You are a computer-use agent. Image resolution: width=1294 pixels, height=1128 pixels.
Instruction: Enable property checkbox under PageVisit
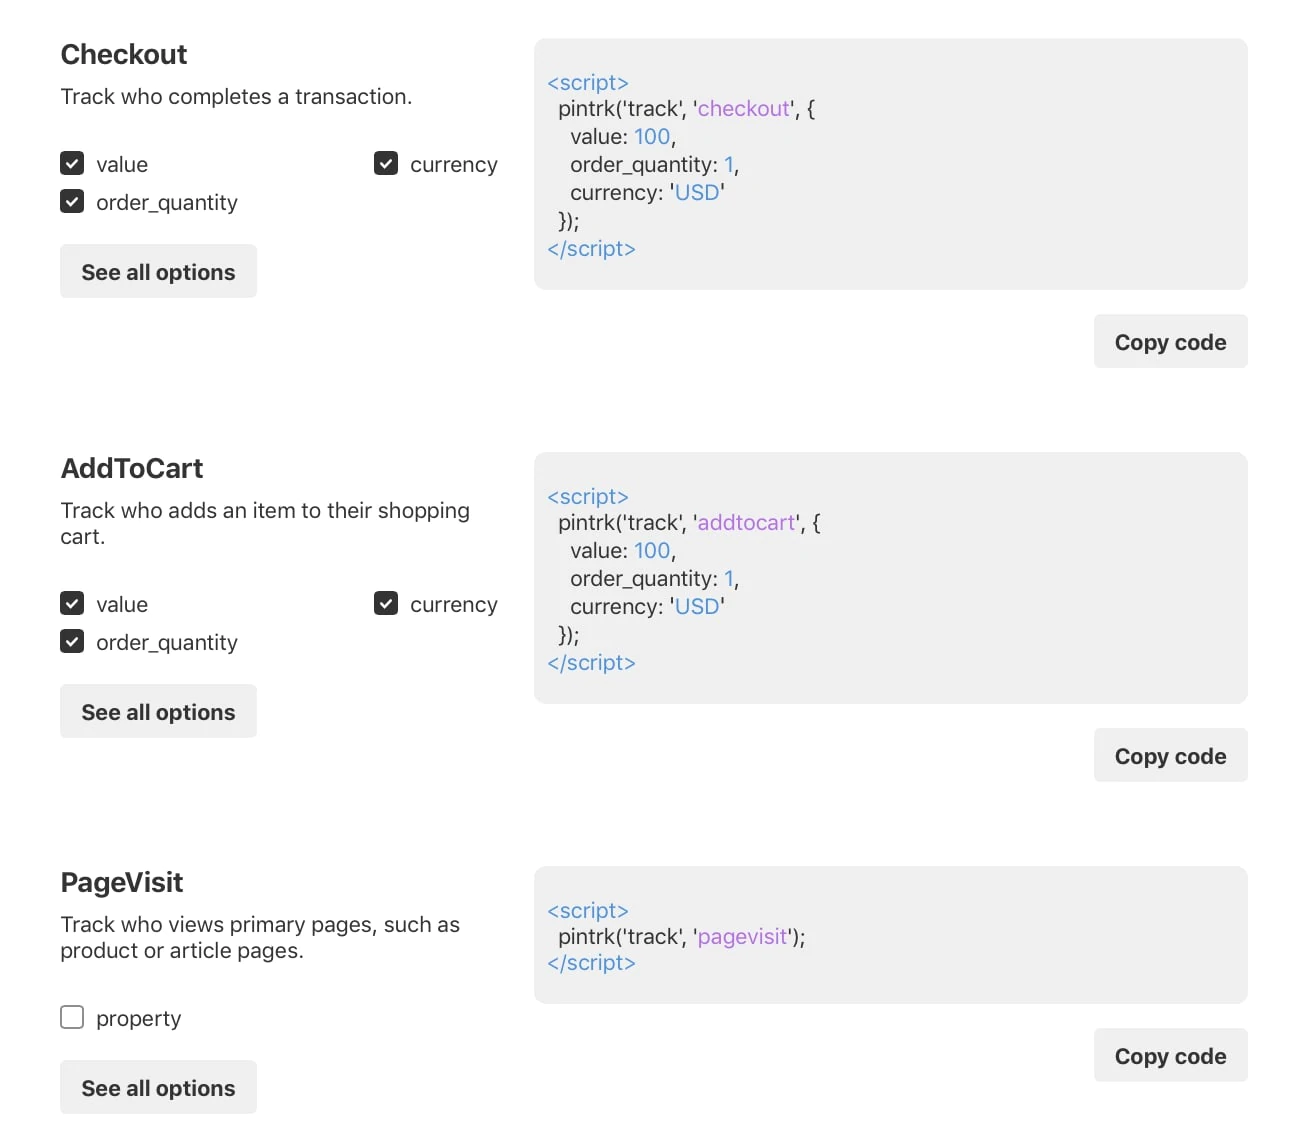click(x=72, y=1018)
